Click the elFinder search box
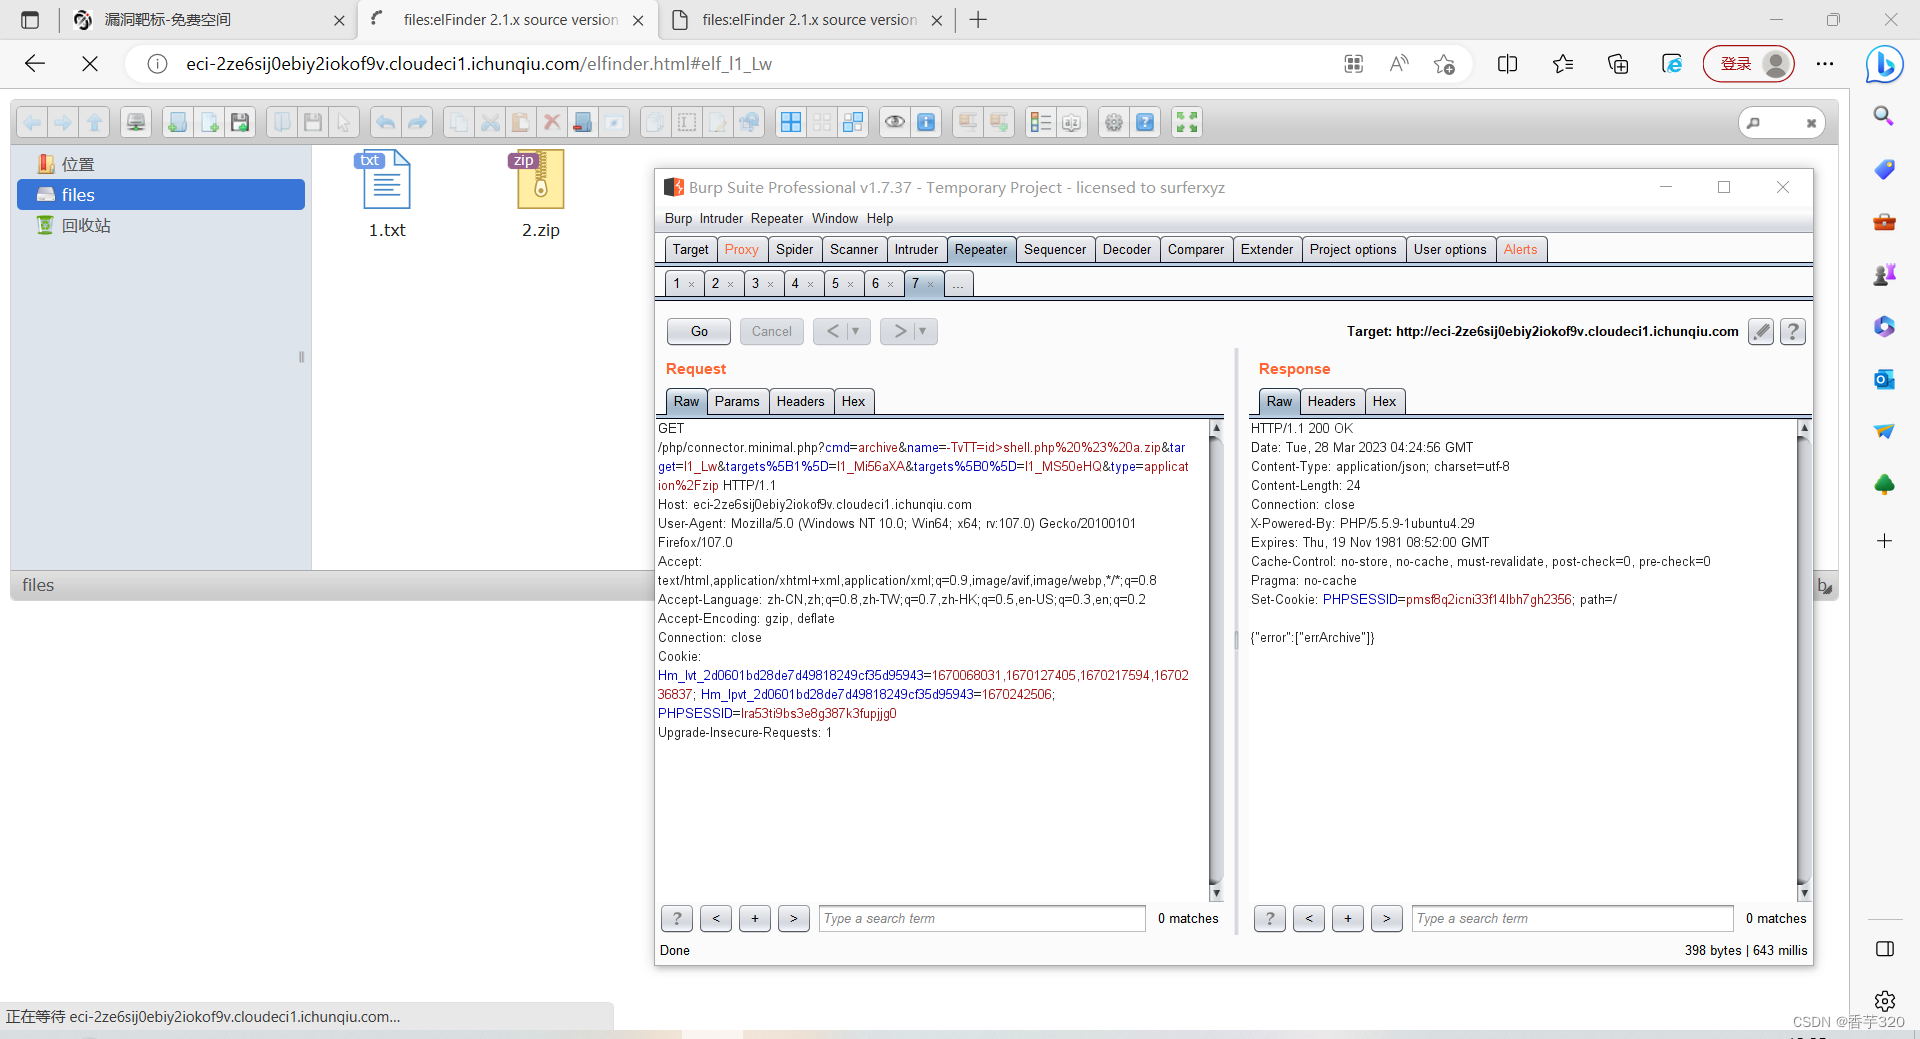Image resolution: width=1920 pixels, height=1039 pixels. pyautogui.click(x=1781, y=123)
